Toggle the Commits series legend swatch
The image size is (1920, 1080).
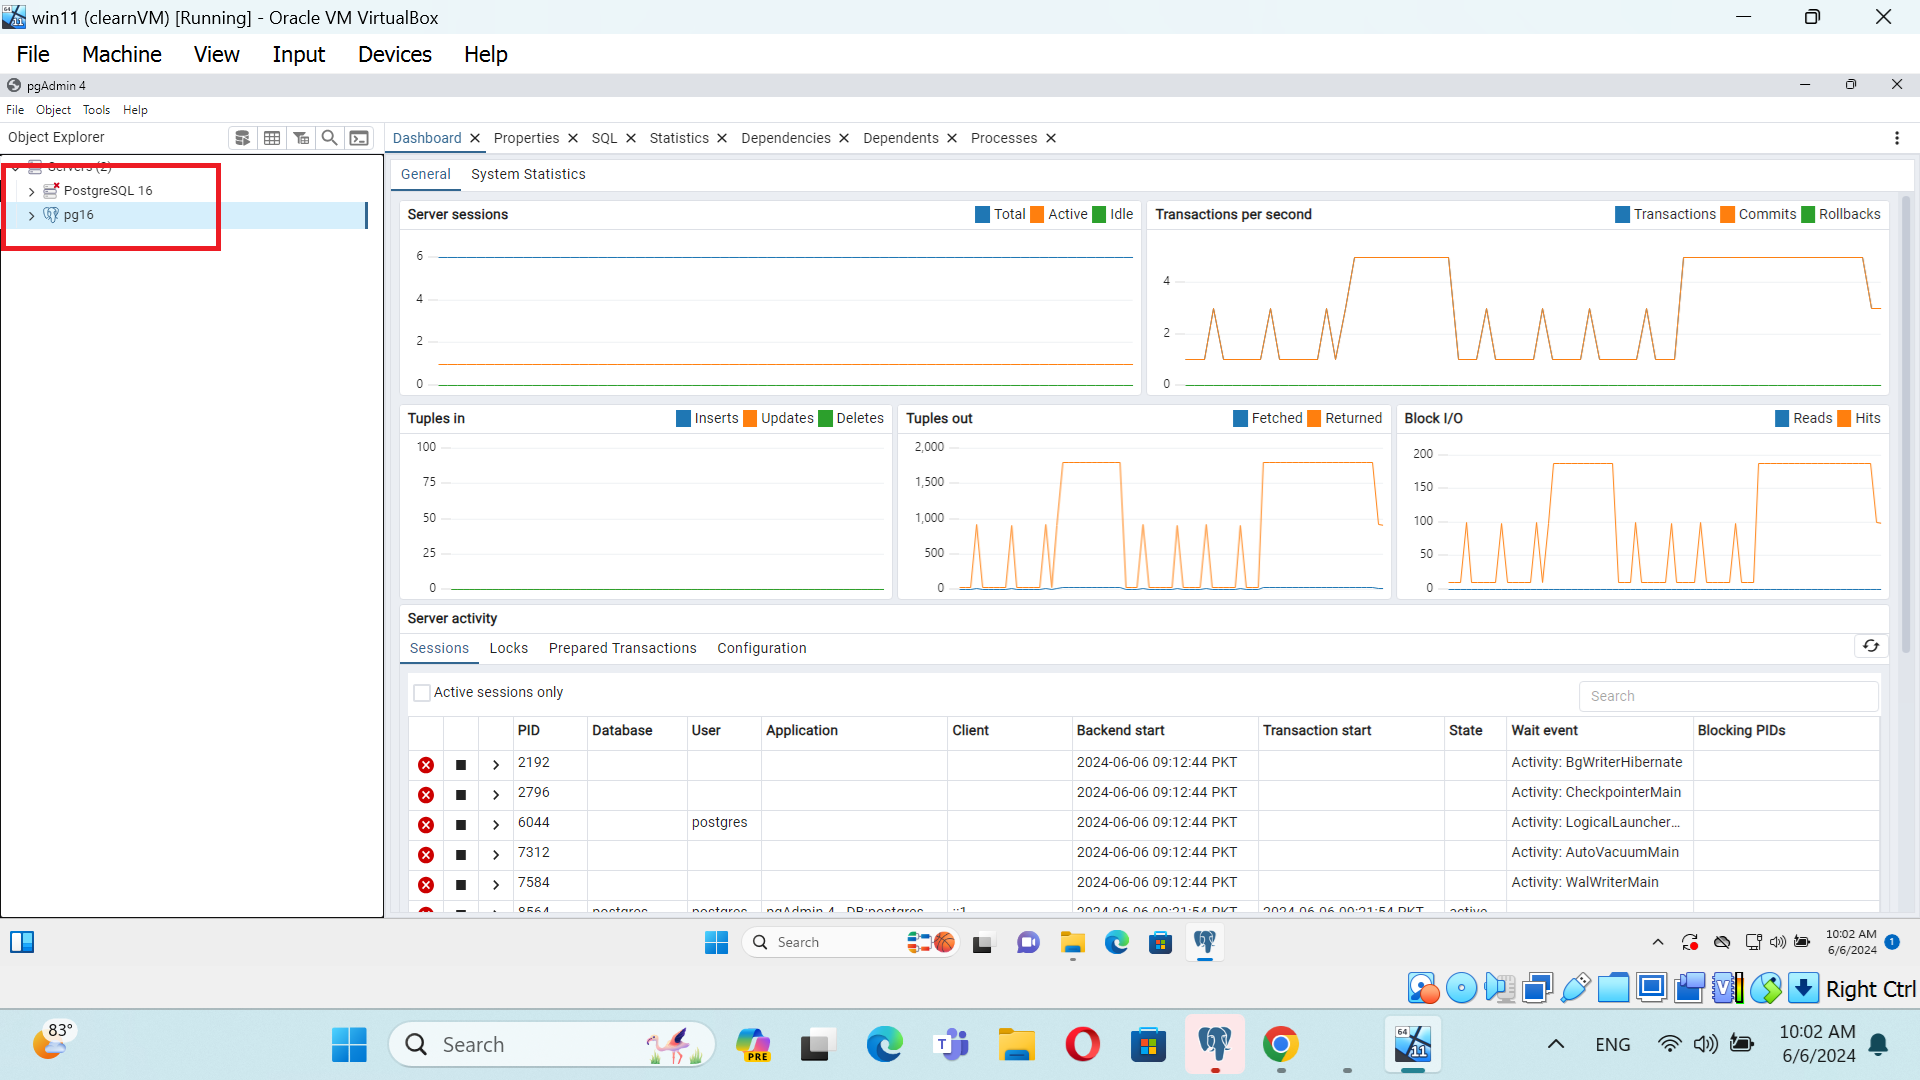tap(1727, 214)
